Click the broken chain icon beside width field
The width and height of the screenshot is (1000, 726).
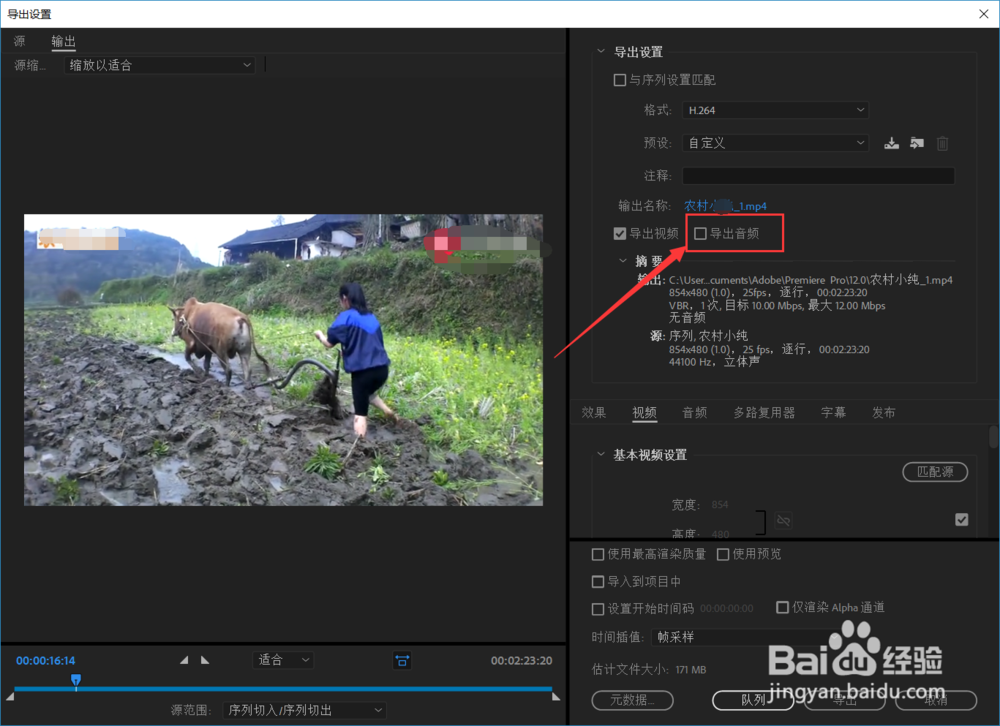pyautogui.click(x=783, y=520)
